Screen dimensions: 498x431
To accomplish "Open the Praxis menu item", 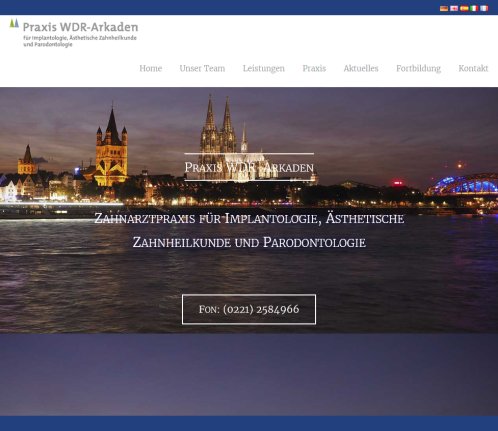I will pyautogui.click(x=314, y=68).
